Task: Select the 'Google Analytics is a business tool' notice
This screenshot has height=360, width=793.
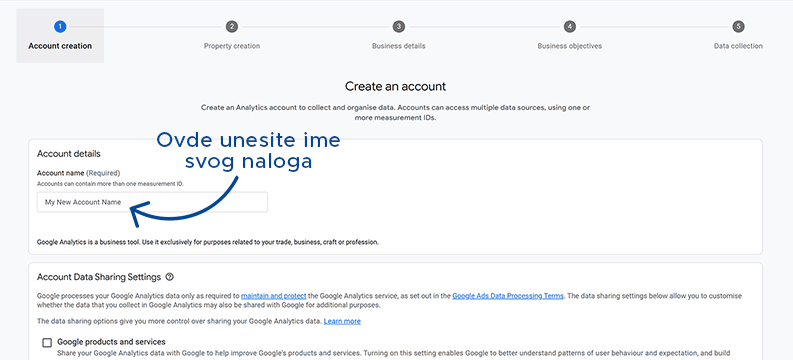Action: (x=208, y=242)
